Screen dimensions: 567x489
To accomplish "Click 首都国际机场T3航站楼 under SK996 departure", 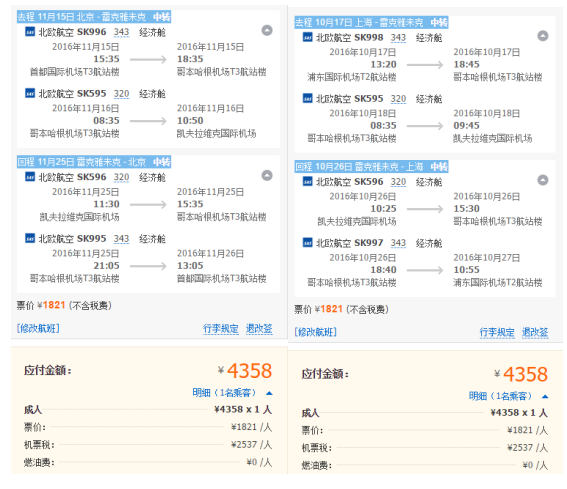I will [x=74, y=72].
